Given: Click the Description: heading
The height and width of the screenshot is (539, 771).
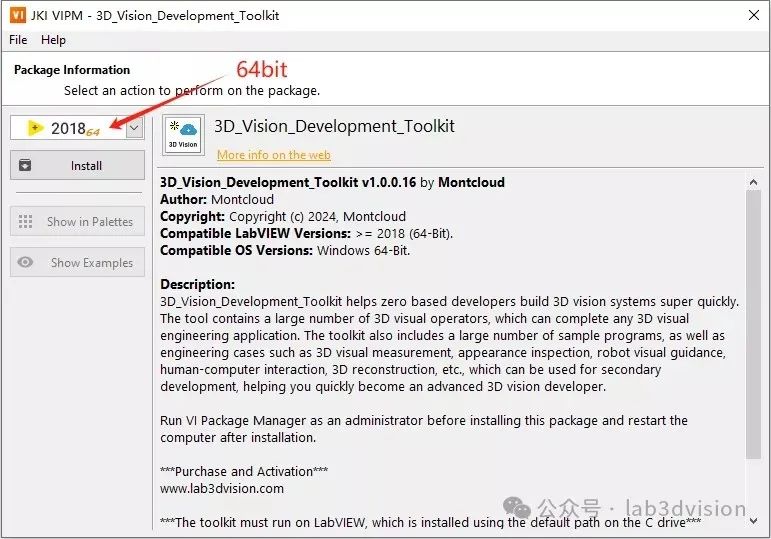Looking at the screenshot, I should pos(197,284).
